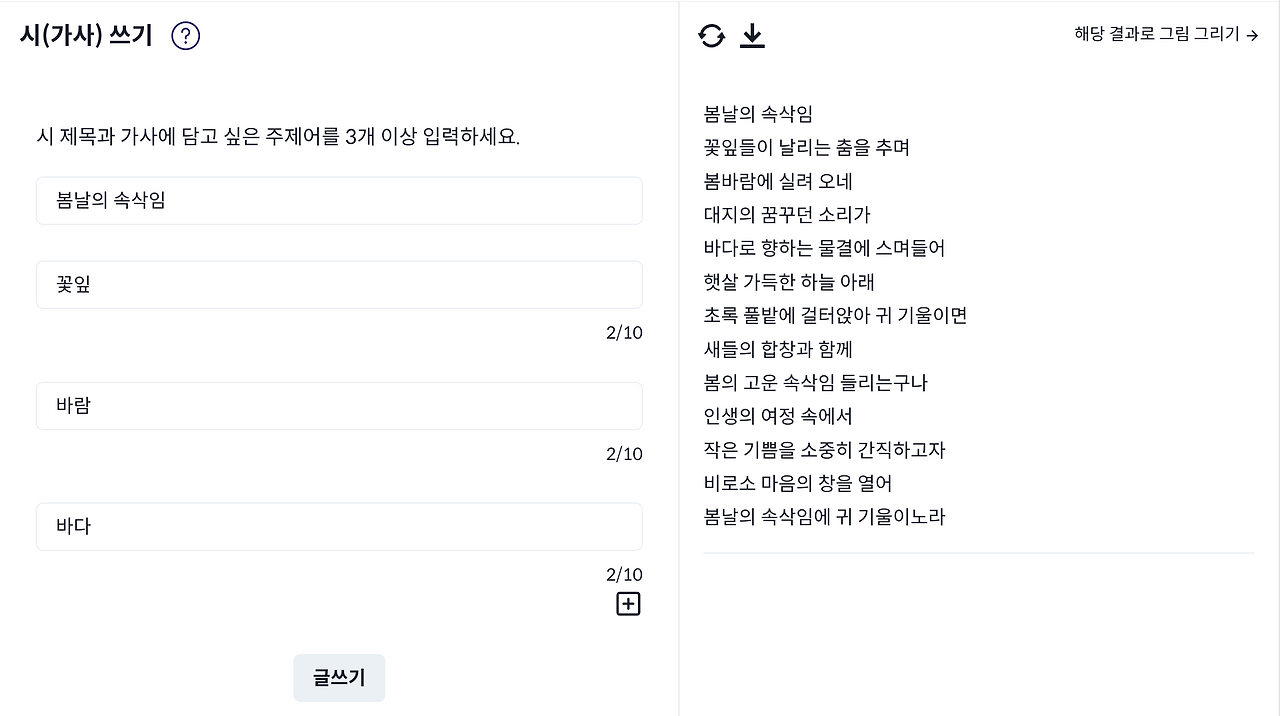
Task: Click the first poem line 봄날의 속삭임
Action: [x=757, y=114]
